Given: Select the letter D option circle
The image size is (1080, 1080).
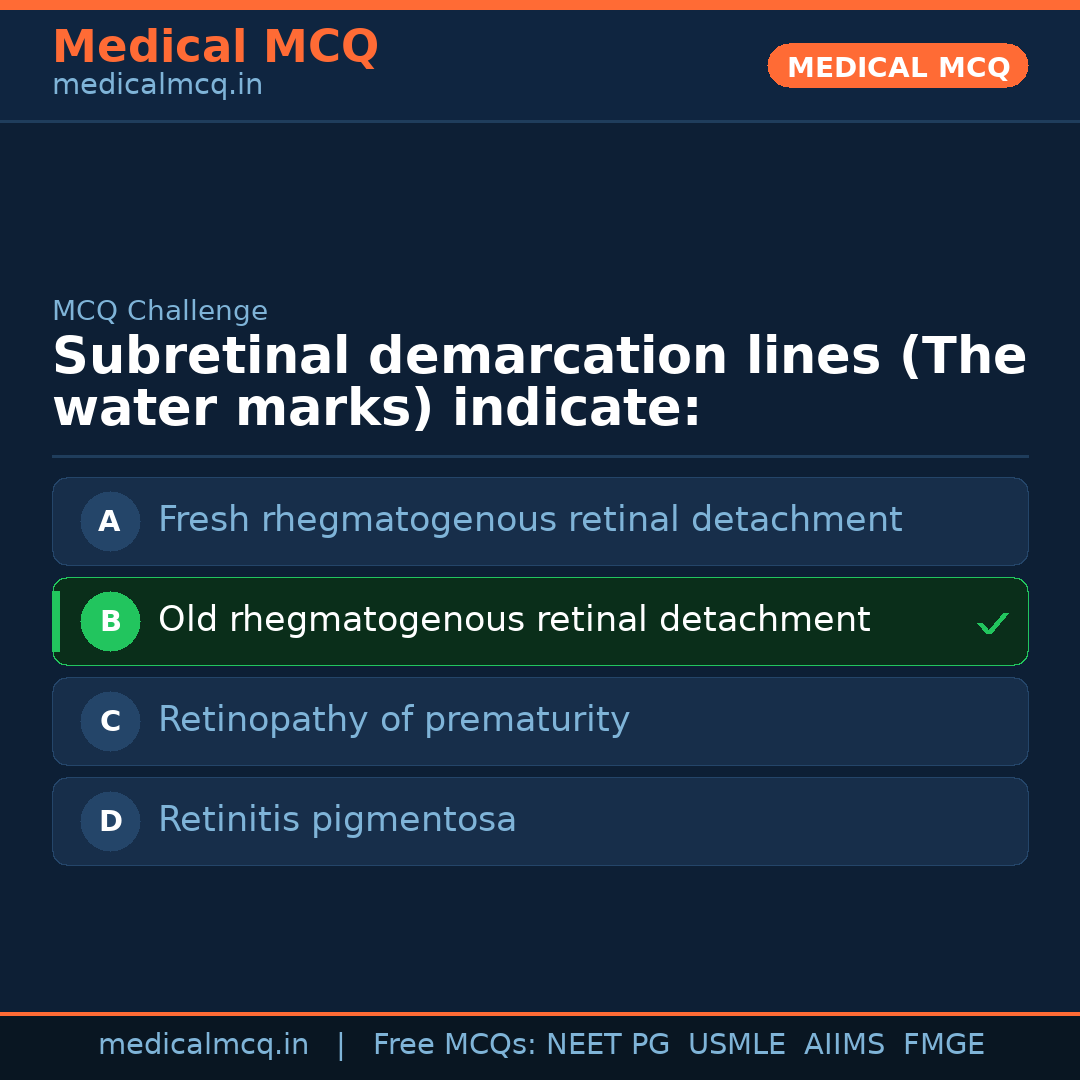Looking at the screenshot, I should 110,821.
